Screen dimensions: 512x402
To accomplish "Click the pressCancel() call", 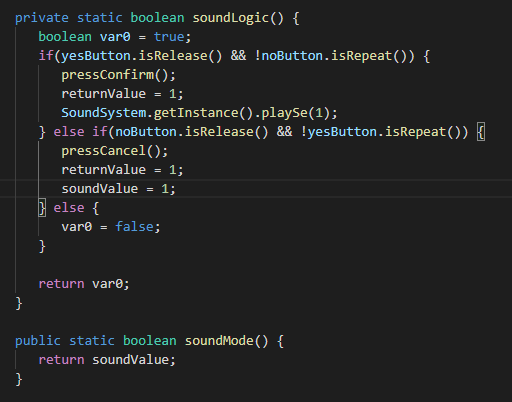I will pos(115,151).
